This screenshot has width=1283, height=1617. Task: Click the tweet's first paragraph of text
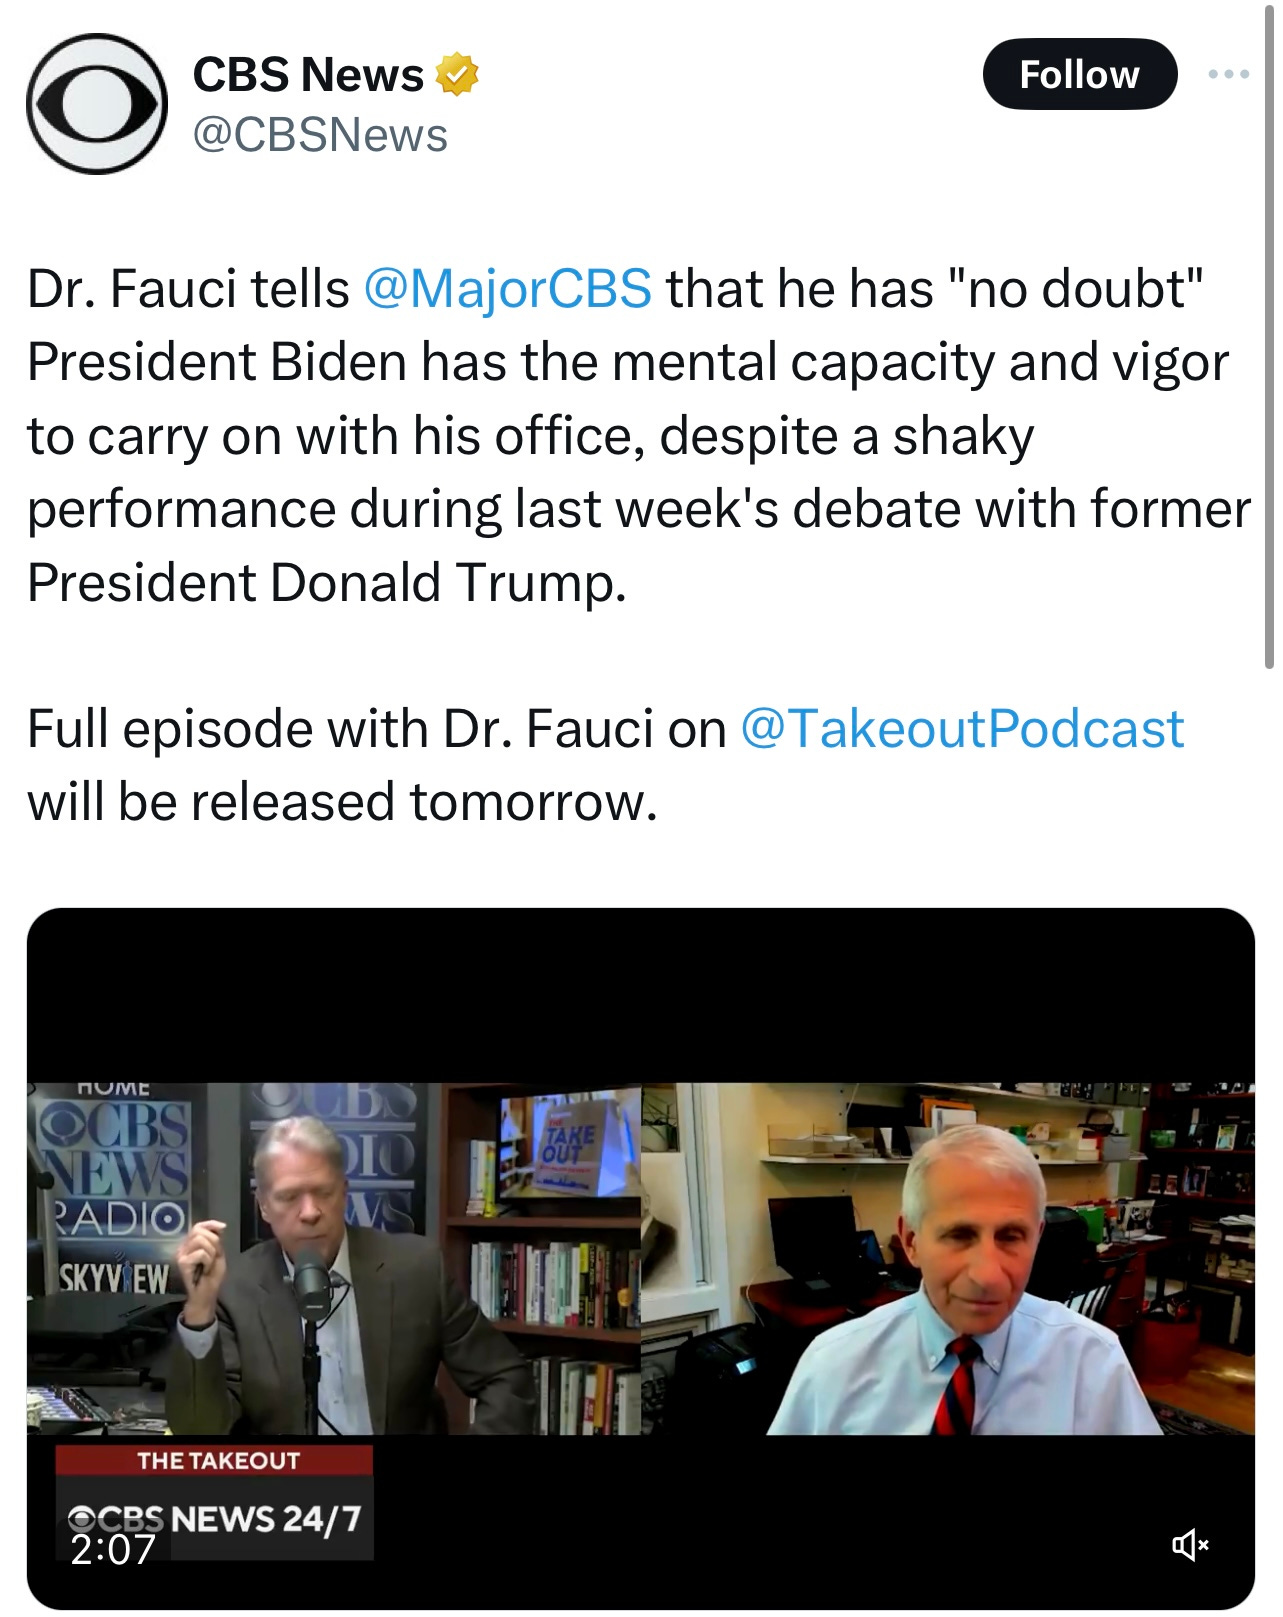pyautogui.click(x=639, y=435)
